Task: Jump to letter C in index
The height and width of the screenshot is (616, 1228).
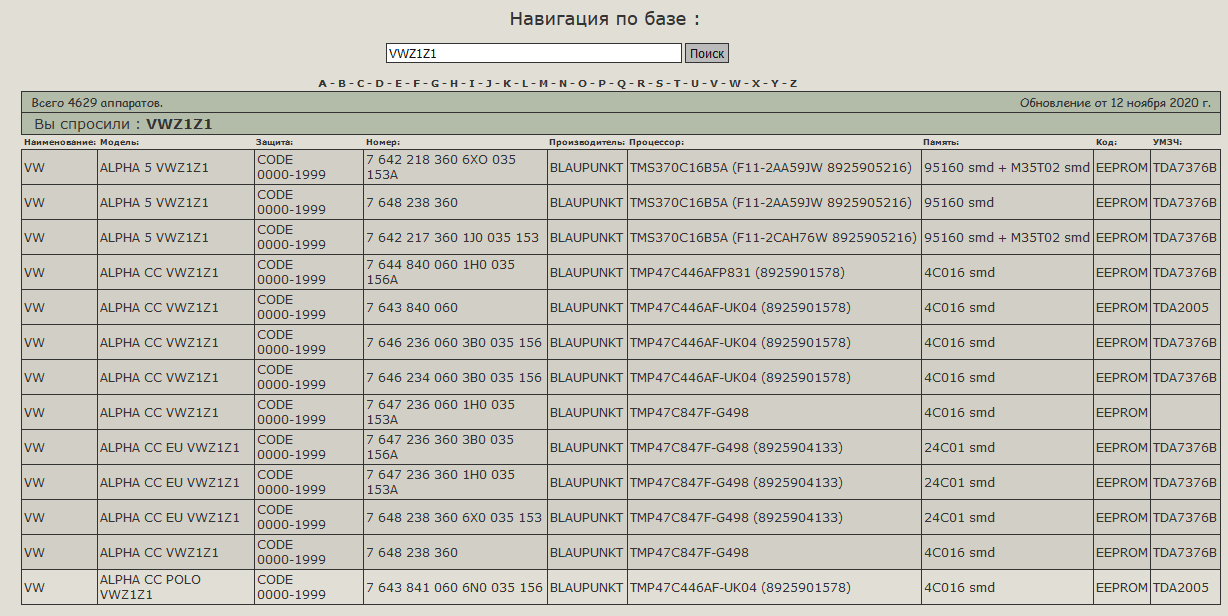Action: [x=361, y=83]
